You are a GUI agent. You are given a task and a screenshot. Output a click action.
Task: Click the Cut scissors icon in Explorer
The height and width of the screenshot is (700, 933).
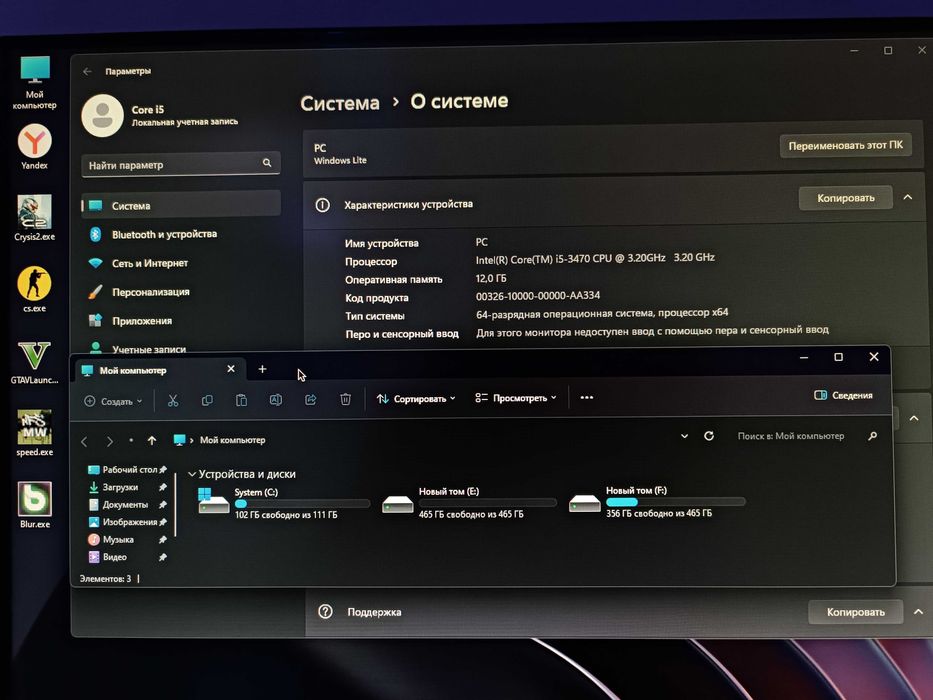(x=173, y=400)
